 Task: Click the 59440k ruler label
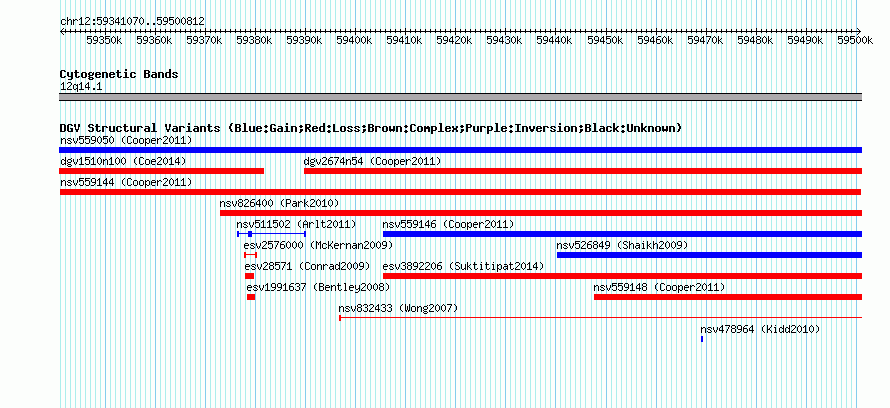(x=555, y=40)
